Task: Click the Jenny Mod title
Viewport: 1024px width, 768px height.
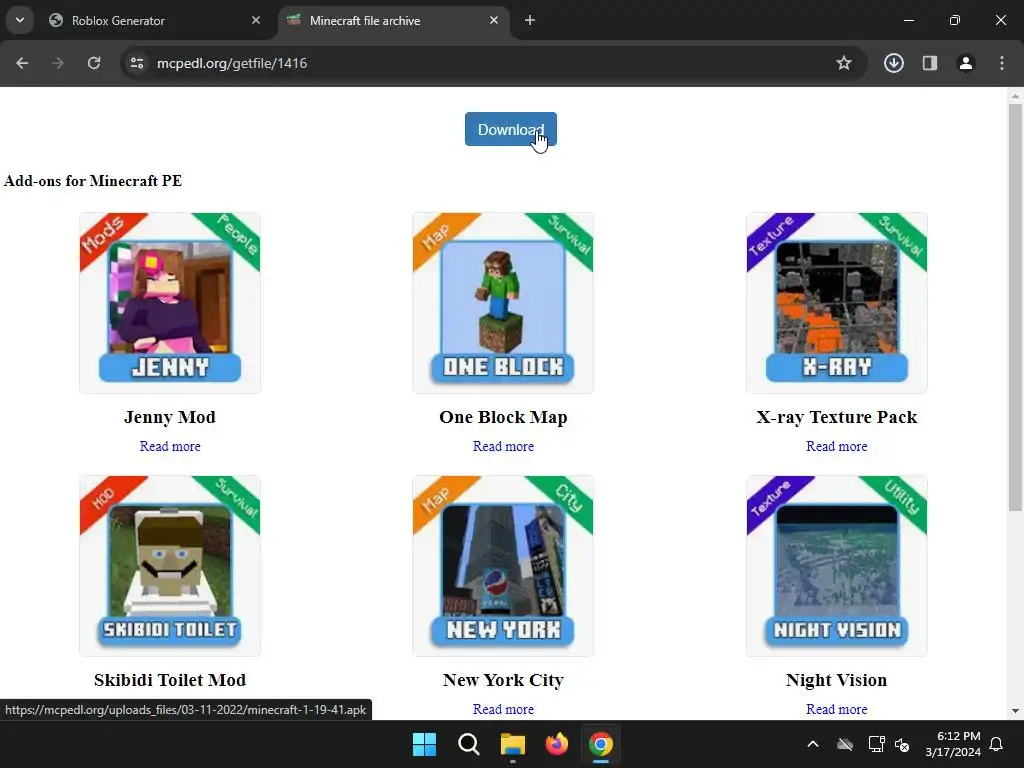Action: click(x=170, y=417)
